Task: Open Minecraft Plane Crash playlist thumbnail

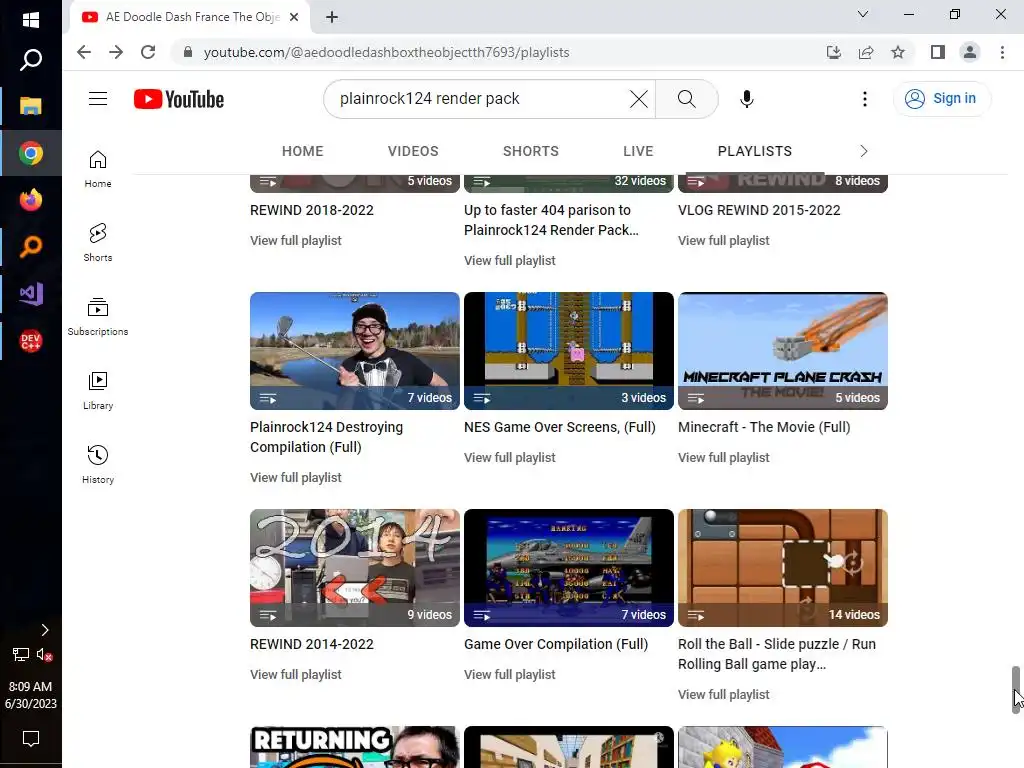Action: [782, 351]
